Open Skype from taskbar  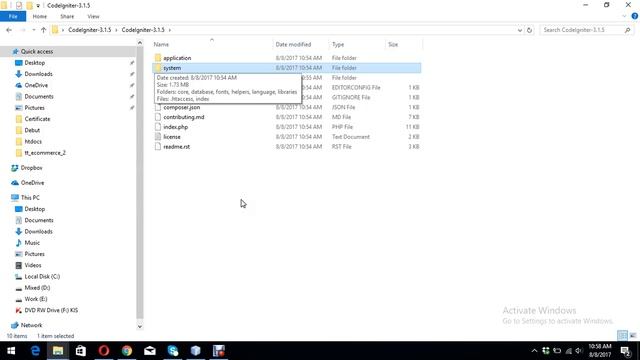click(173, 351)
